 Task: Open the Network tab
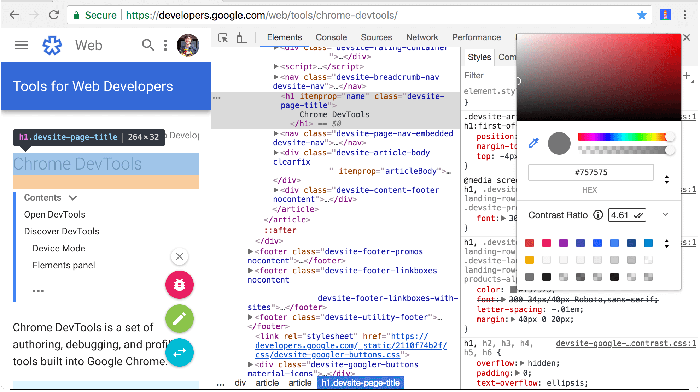422,38
